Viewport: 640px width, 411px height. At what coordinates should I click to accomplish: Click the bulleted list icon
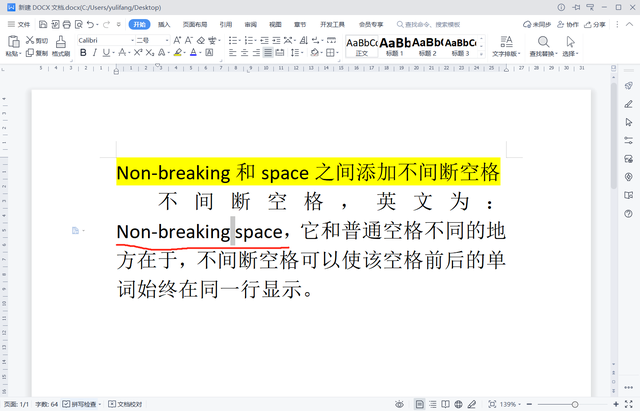point(233,40)
